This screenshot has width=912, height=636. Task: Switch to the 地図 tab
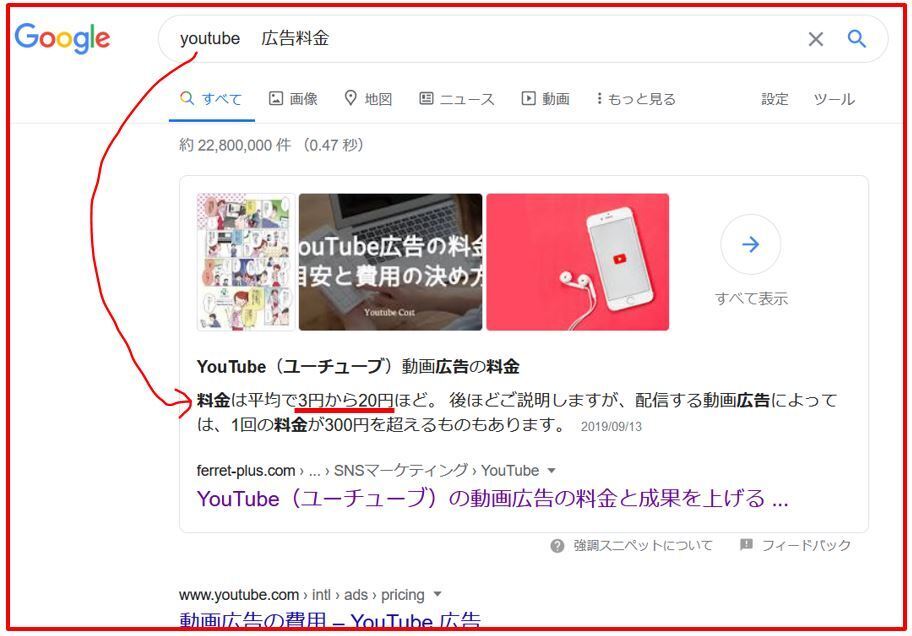(x=368, y=99)
